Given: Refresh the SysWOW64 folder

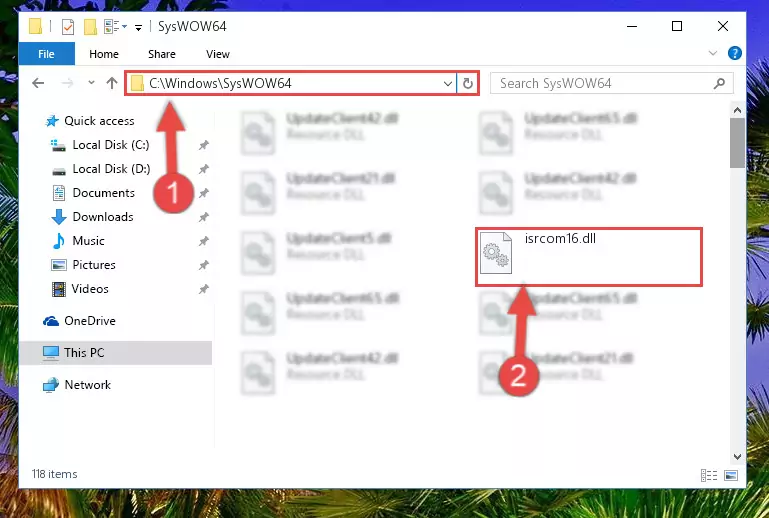Looking at the screenshot, I should [468, 84].
